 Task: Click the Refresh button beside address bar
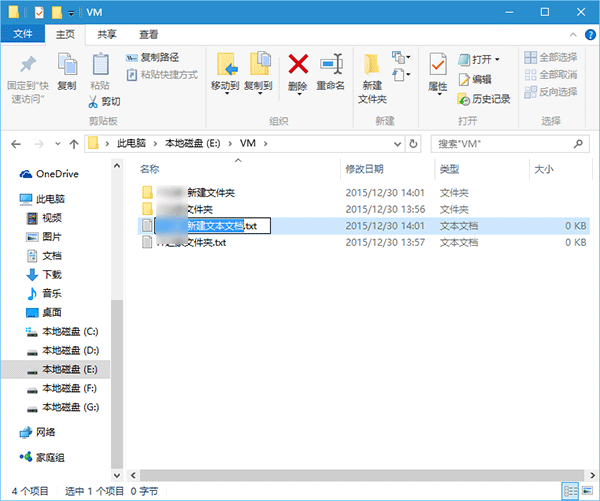[x=413, y=144]
